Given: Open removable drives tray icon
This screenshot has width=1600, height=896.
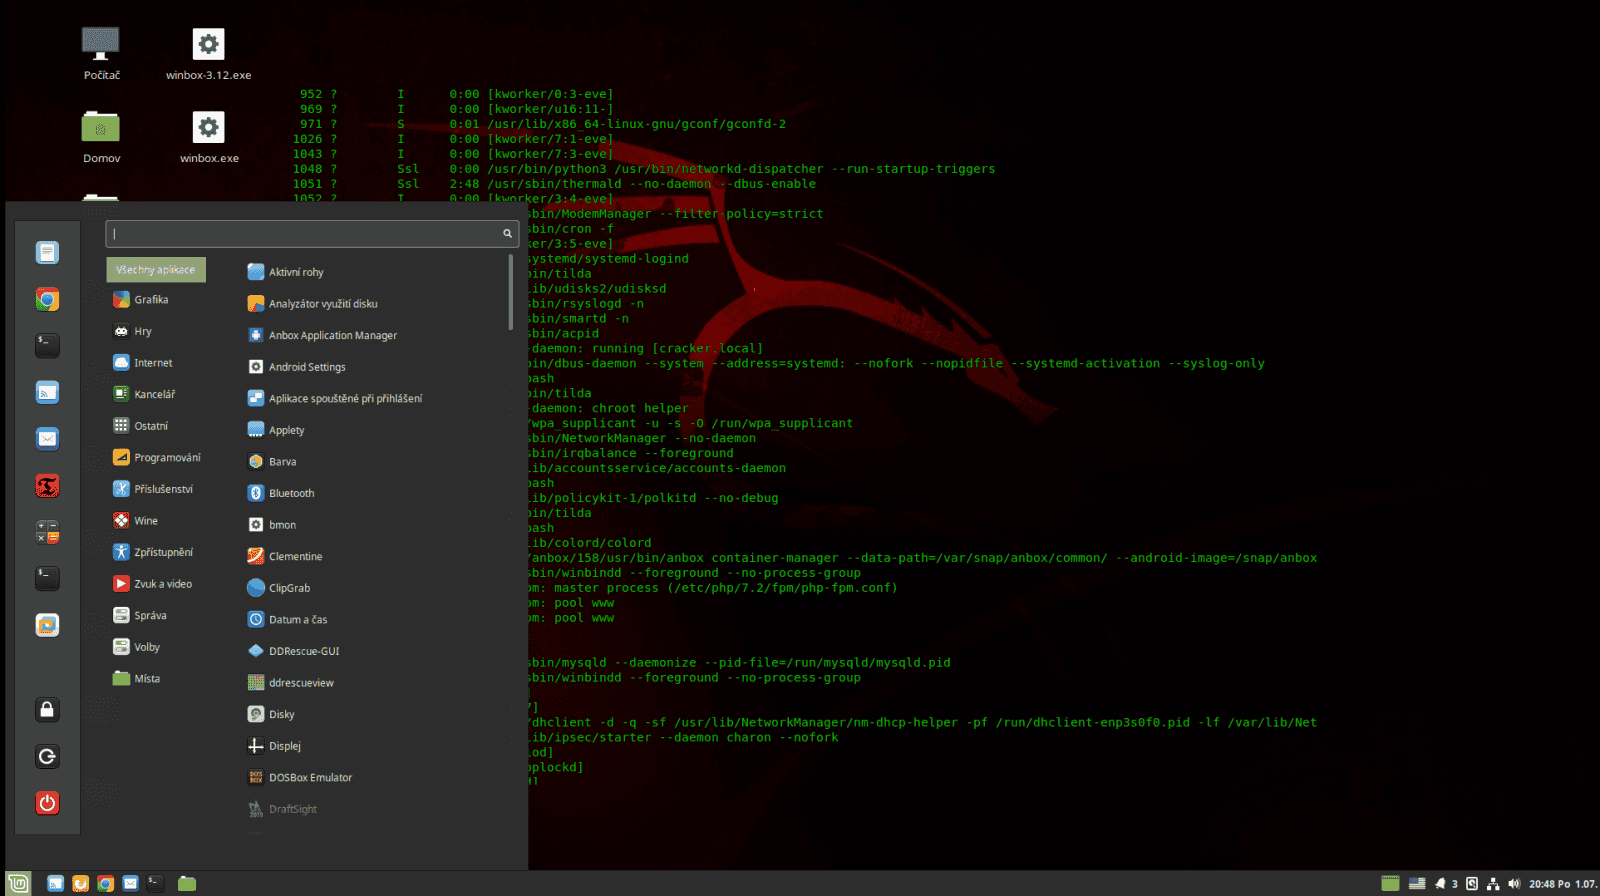Looking at the screenshot, I should (x=1472, y=883).
